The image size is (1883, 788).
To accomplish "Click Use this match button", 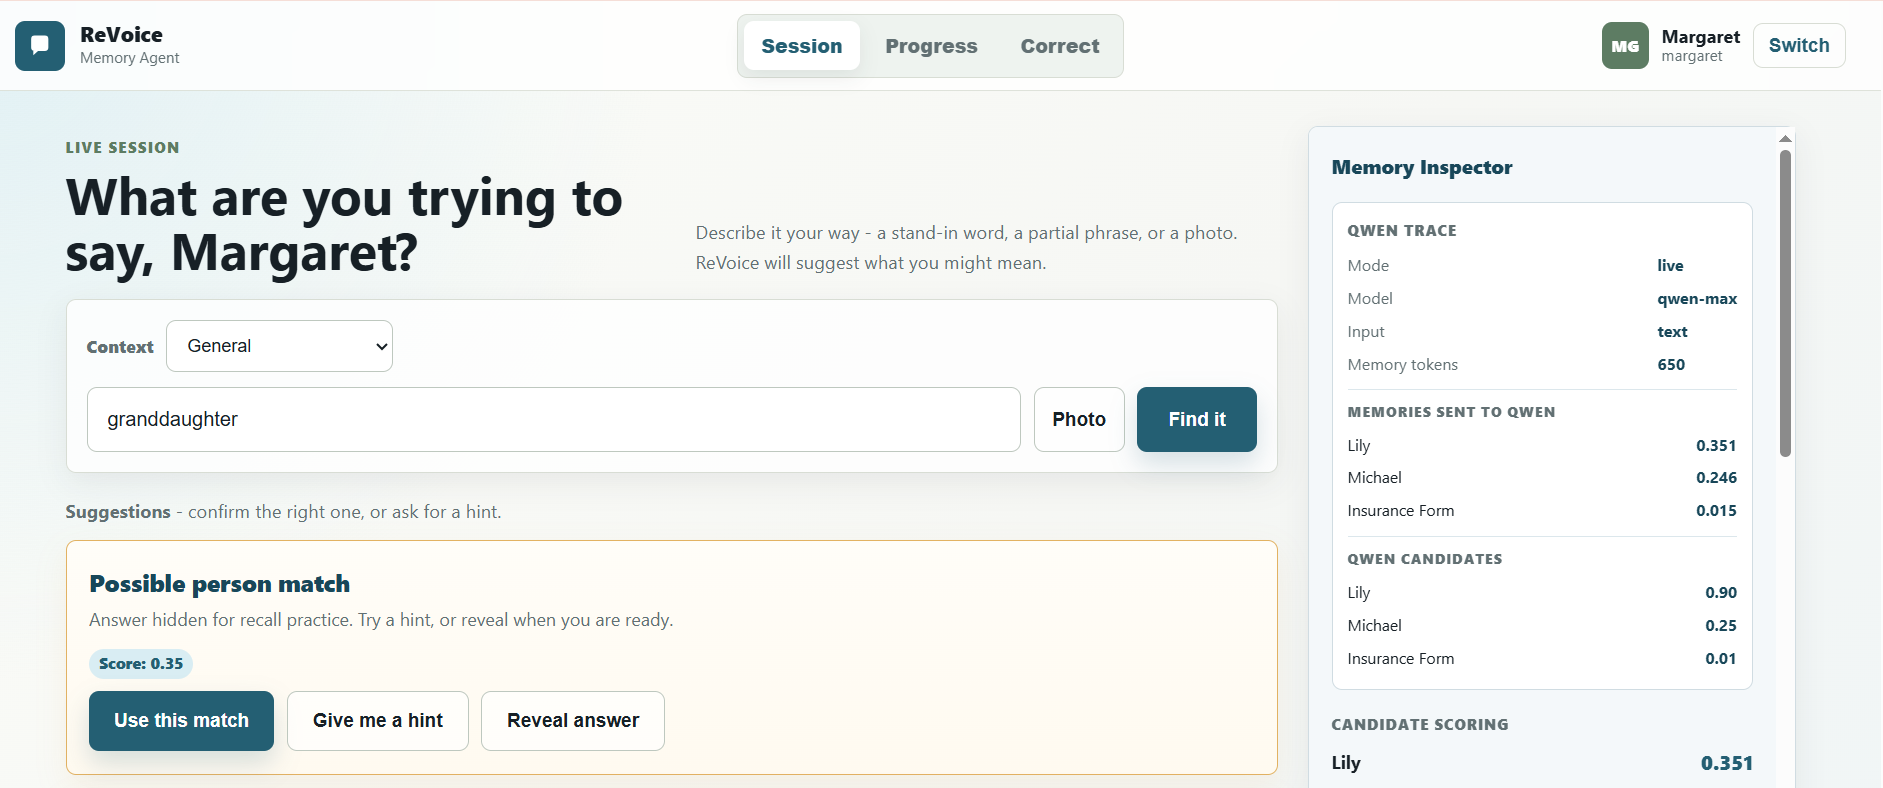I will [181, 721].
